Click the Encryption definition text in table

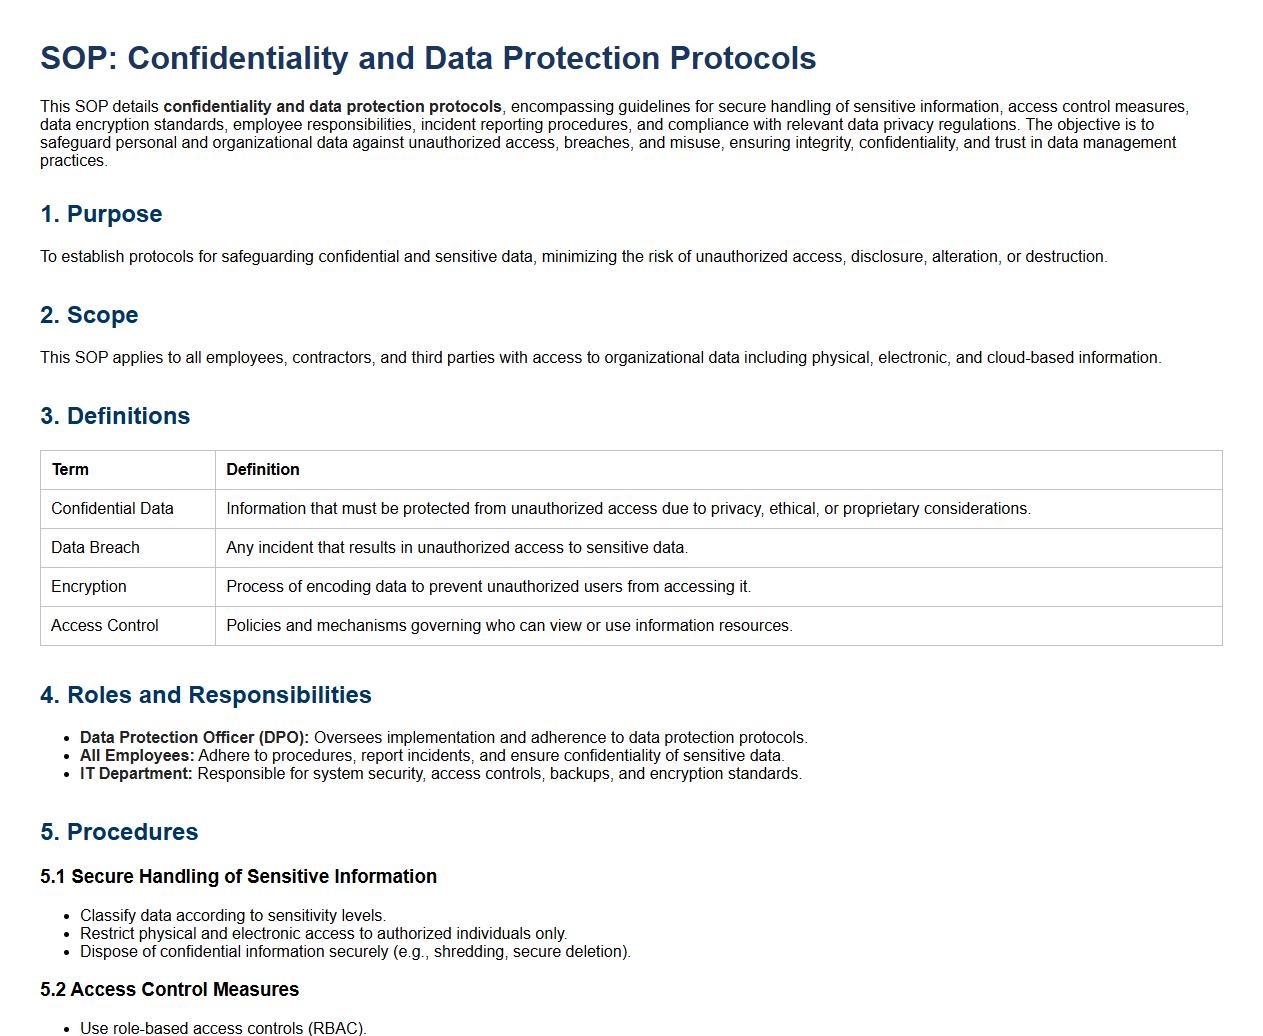tap(488, 587)
